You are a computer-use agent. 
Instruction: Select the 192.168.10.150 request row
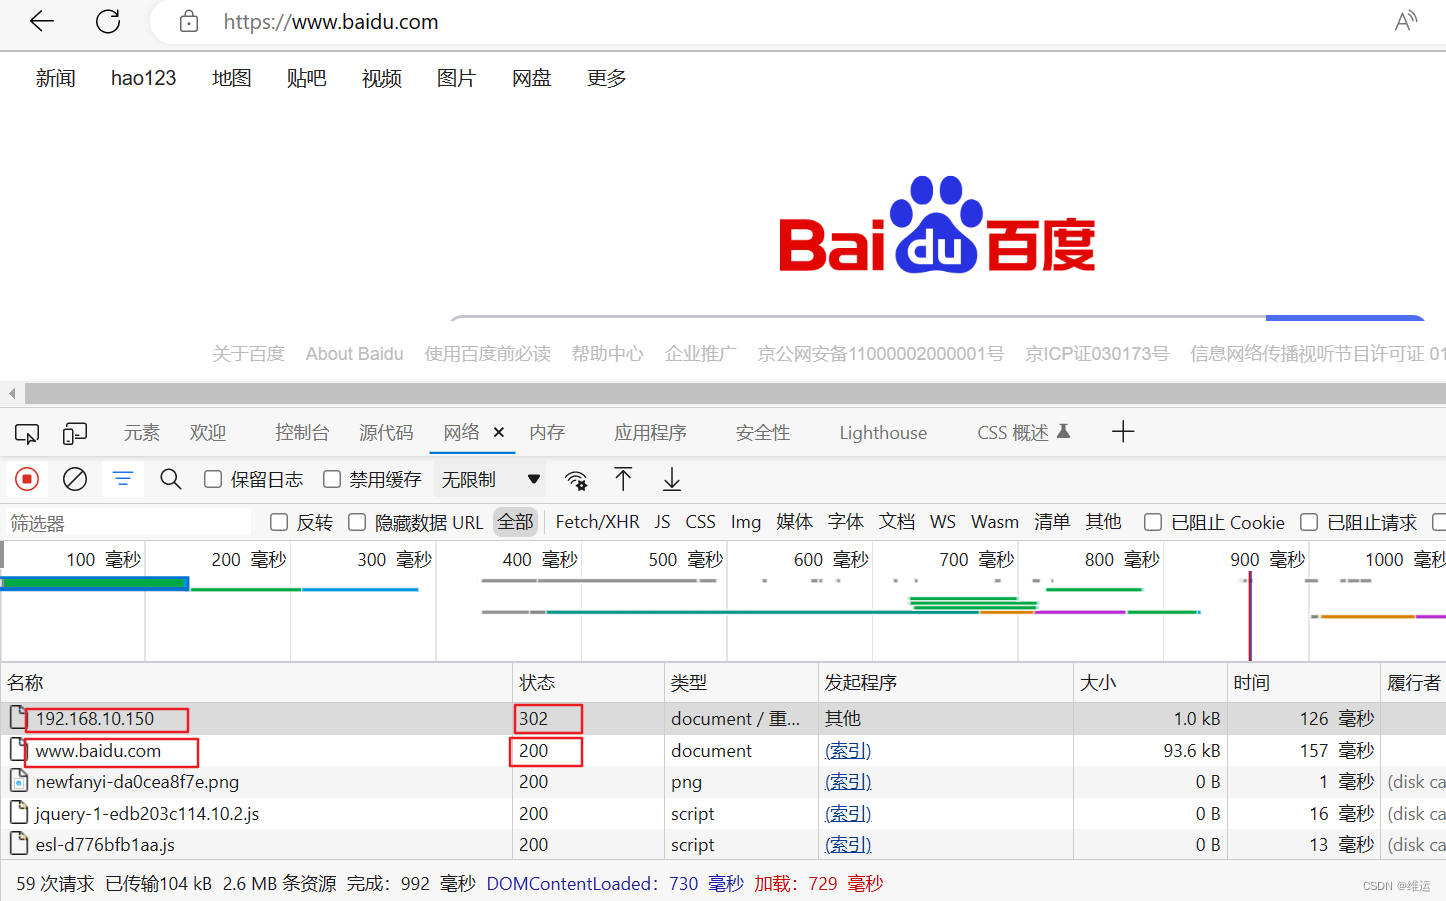pyautogui.click(x=723, y=718)
